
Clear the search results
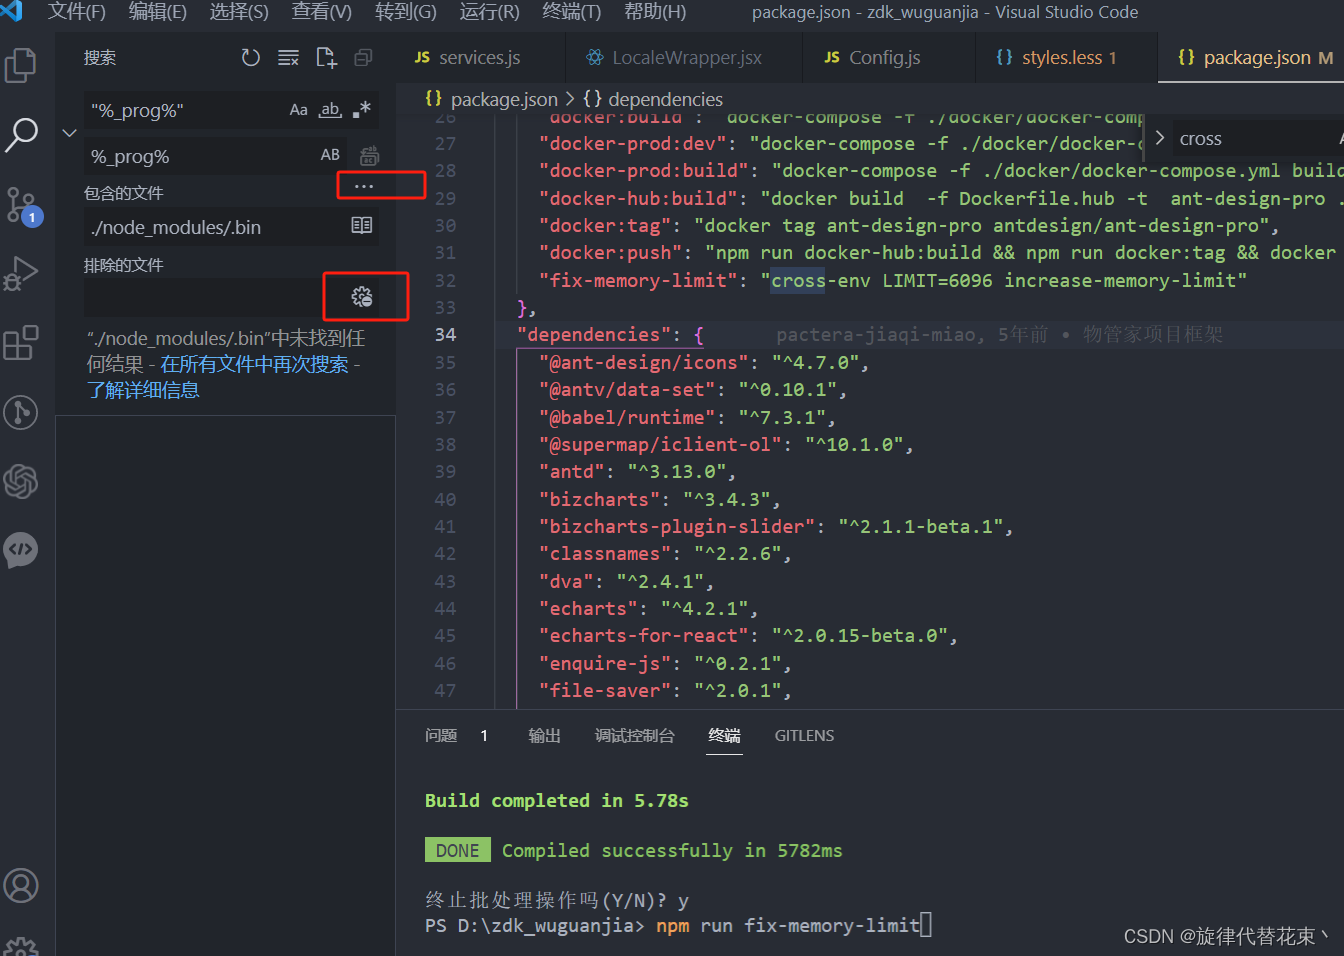pos(288,58)
